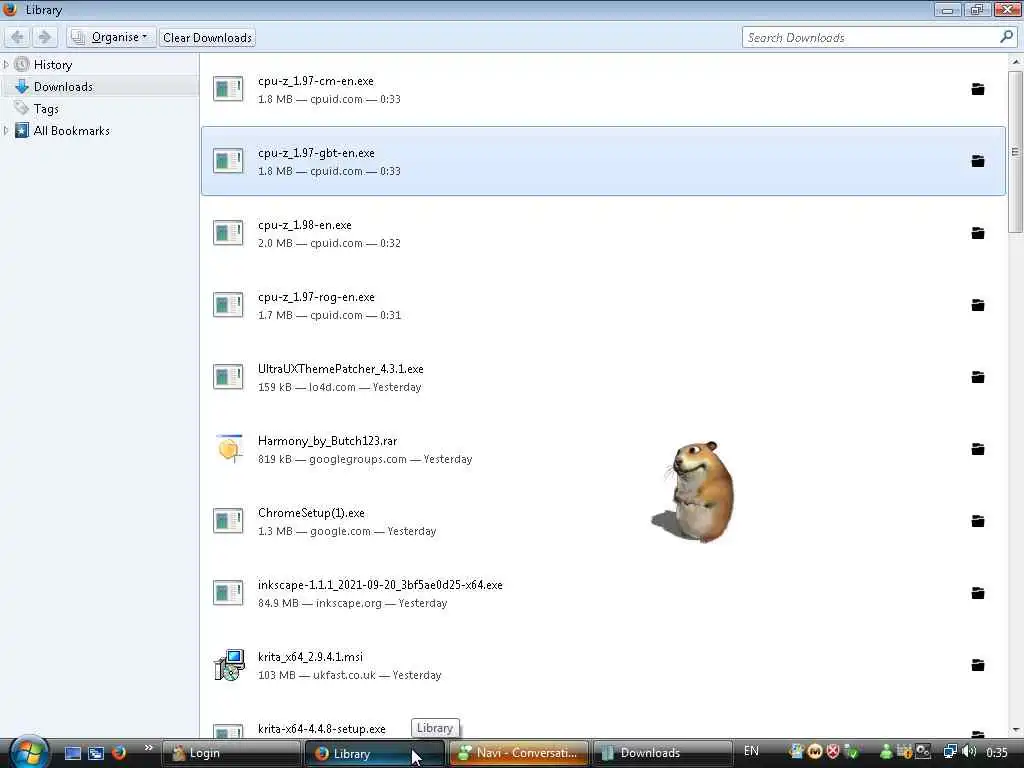1024x768 pixels.
Task: Click the krita_x64_2.9.4.1.msi installer icon
Action: pyautogui.click(x=229, y=665)
